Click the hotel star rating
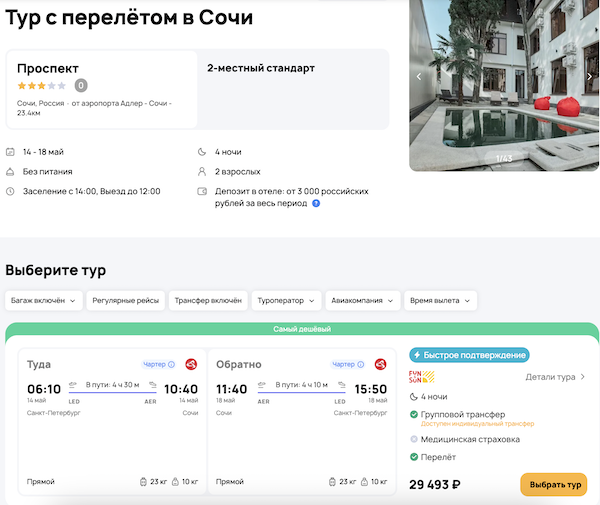Screen dimensions: 600x505 click(42, 85)
